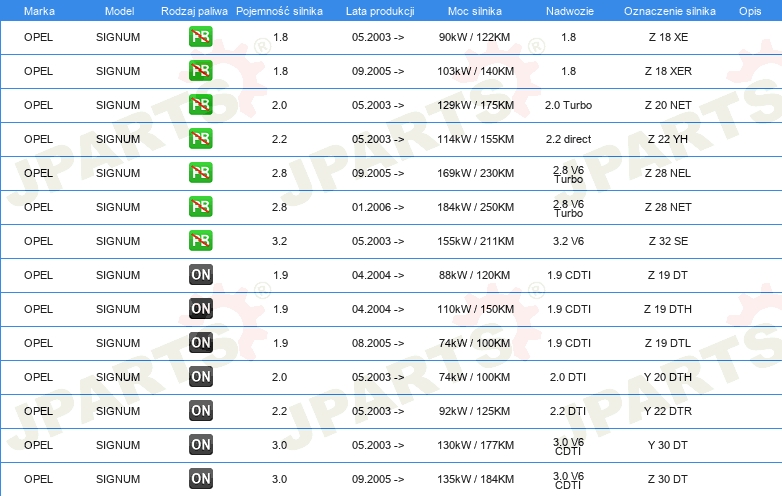Click ON diesel icon in Z 19 DT row

coord(200,275)
